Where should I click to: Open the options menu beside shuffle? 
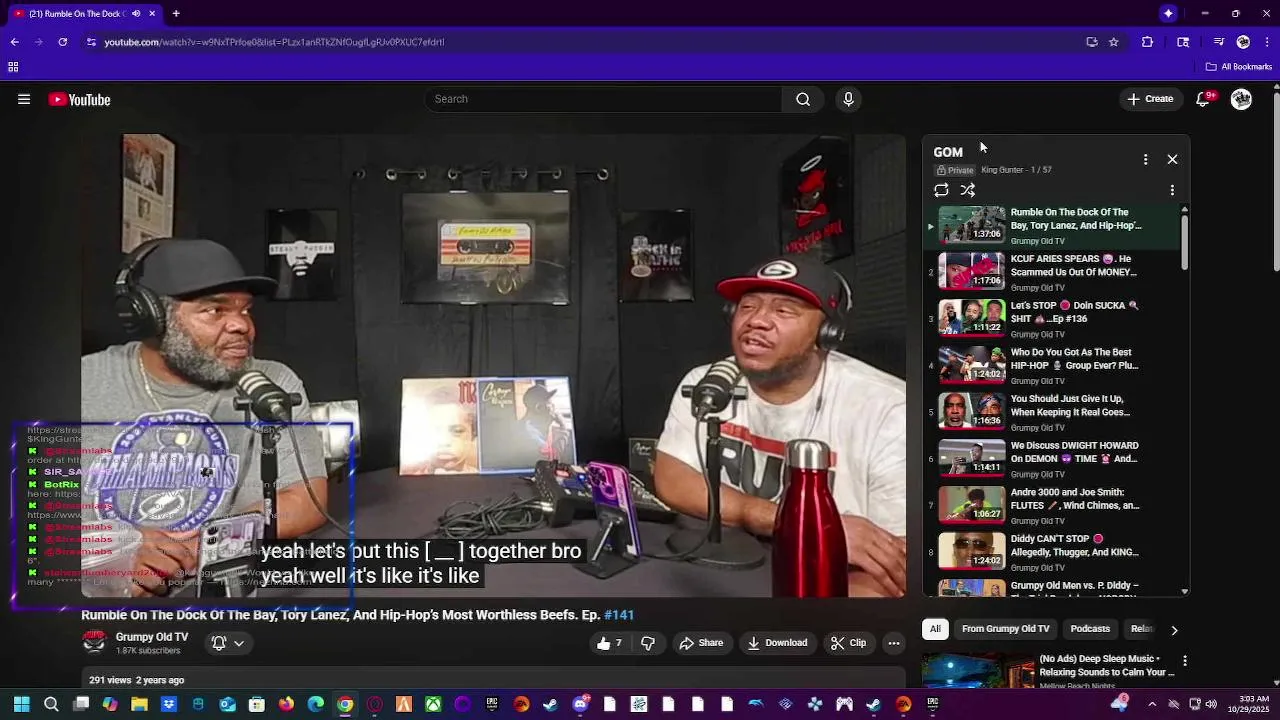click(1172, 190)
